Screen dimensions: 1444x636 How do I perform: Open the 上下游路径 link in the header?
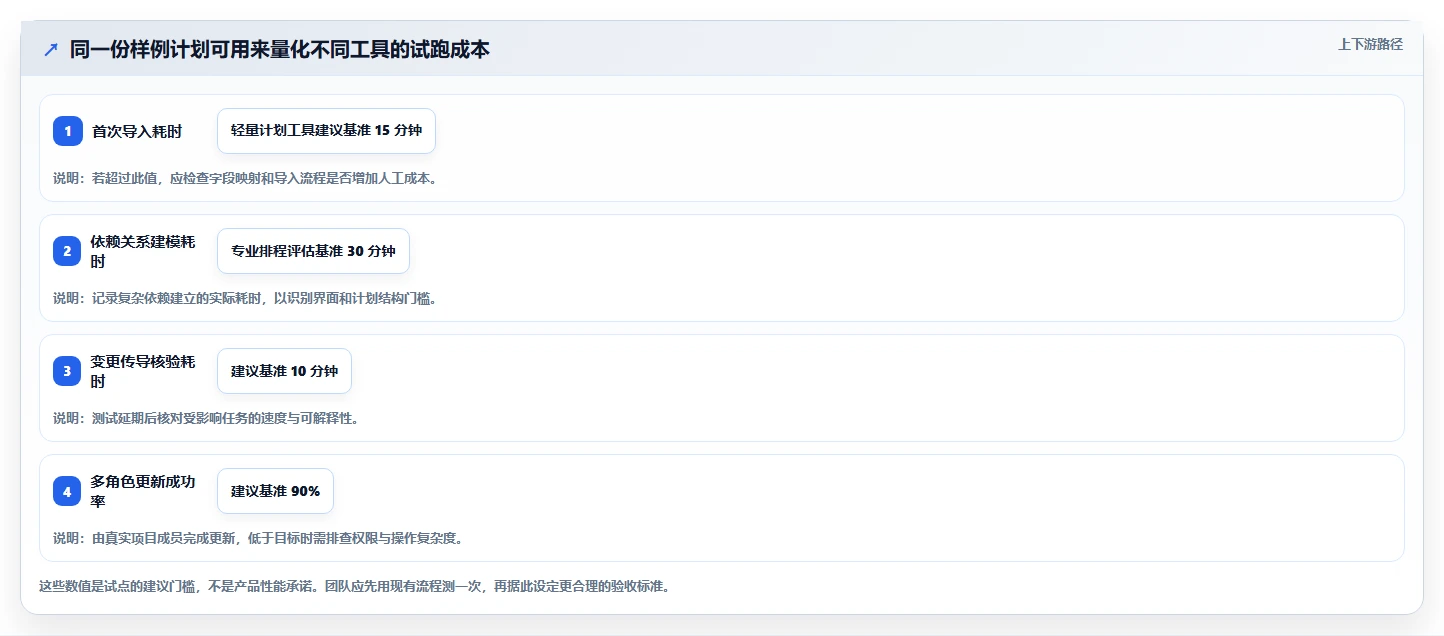pos(1370,44)
